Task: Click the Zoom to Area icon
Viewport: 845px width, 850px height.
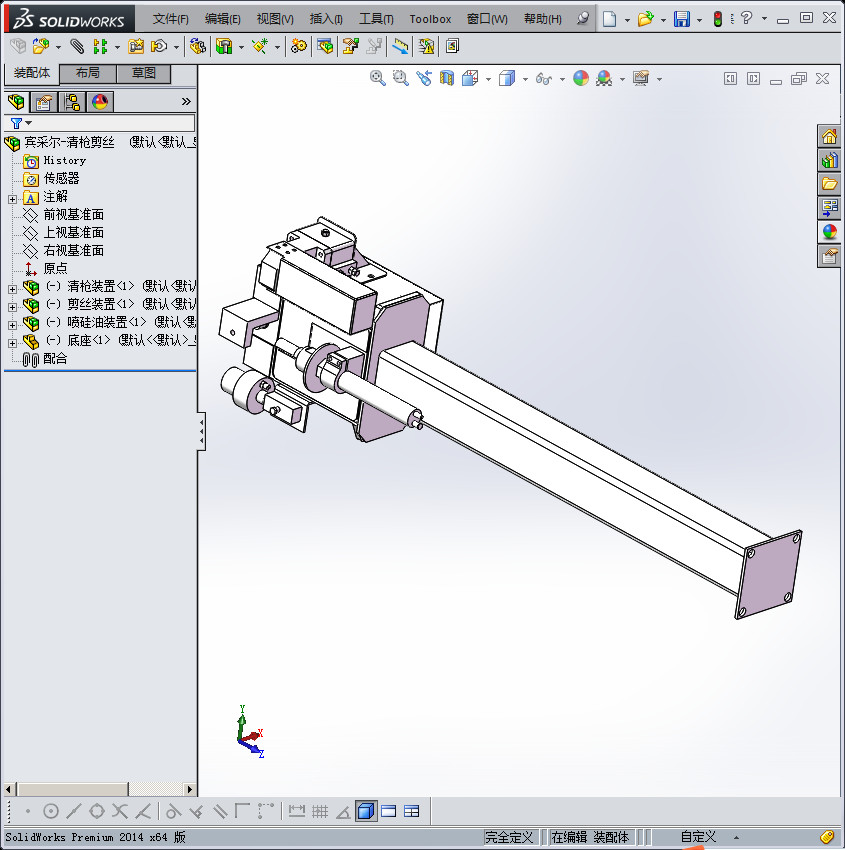Action: pos(401,79)
